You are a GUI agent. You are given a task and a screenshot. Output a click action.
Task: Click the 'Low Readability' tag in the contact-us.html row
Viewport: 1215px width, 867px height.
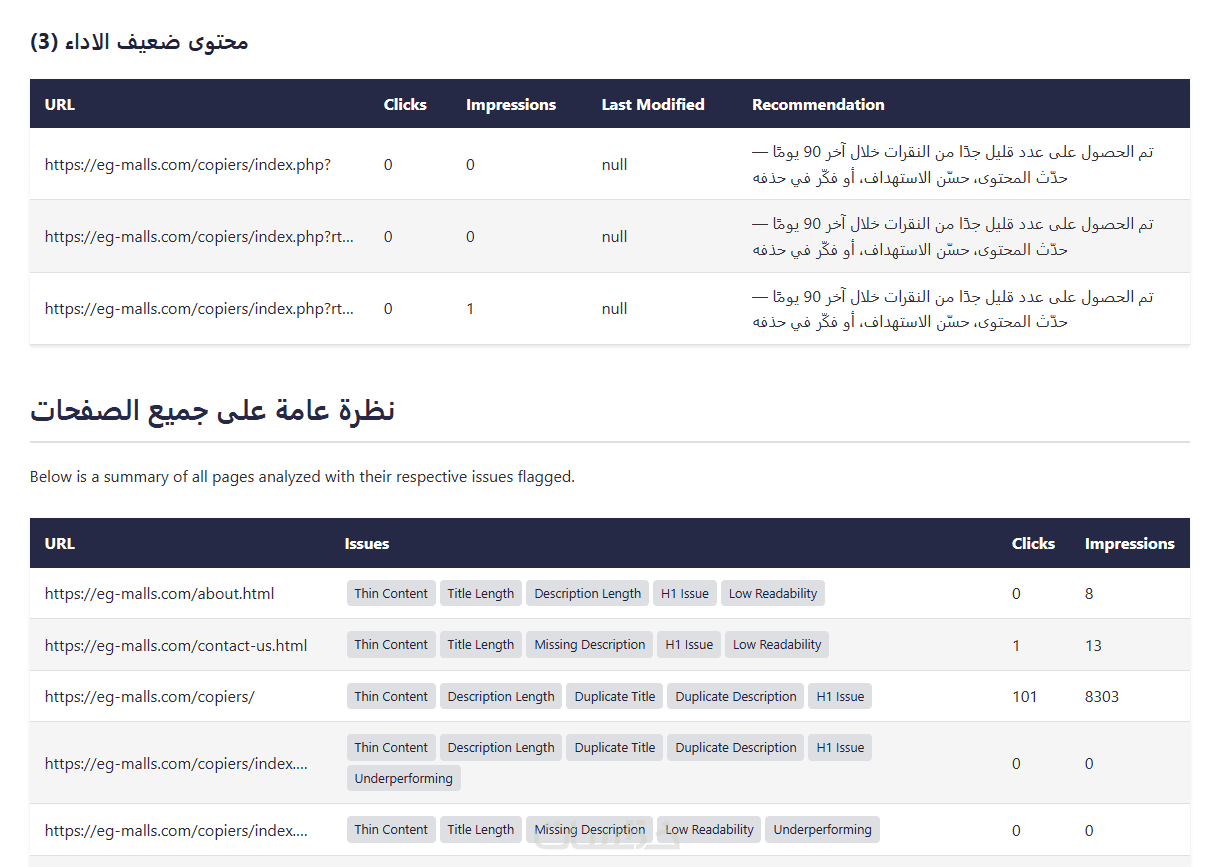[x=777, y=645]
